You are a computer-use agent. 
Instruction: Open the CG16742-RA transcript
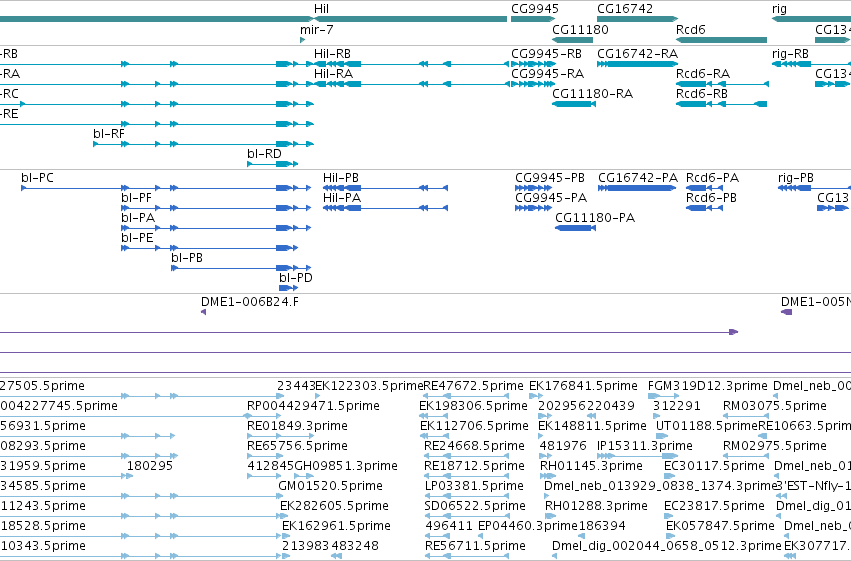(637, 64)
